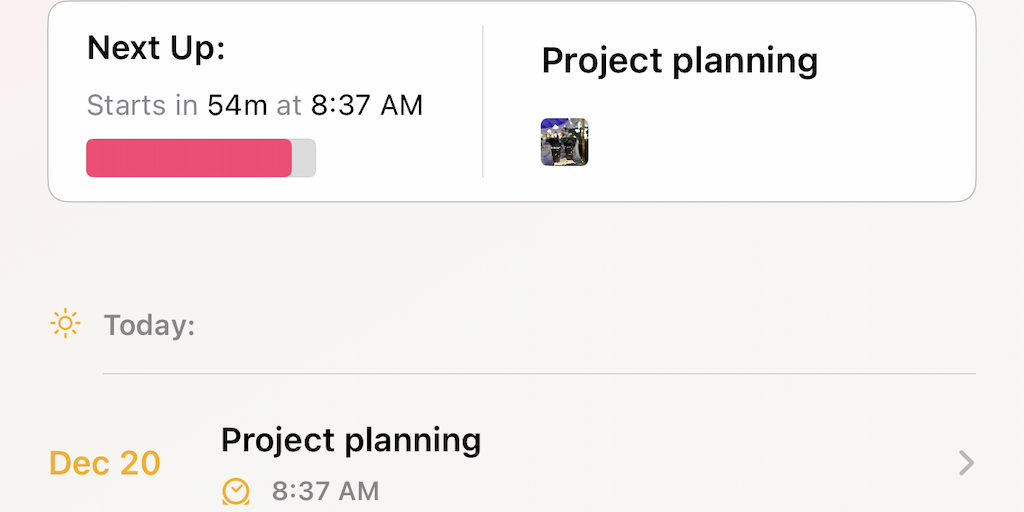Click the vertical divider in Next Up card
Screen dimensions: 1024x512
click(x=483, y=102)
